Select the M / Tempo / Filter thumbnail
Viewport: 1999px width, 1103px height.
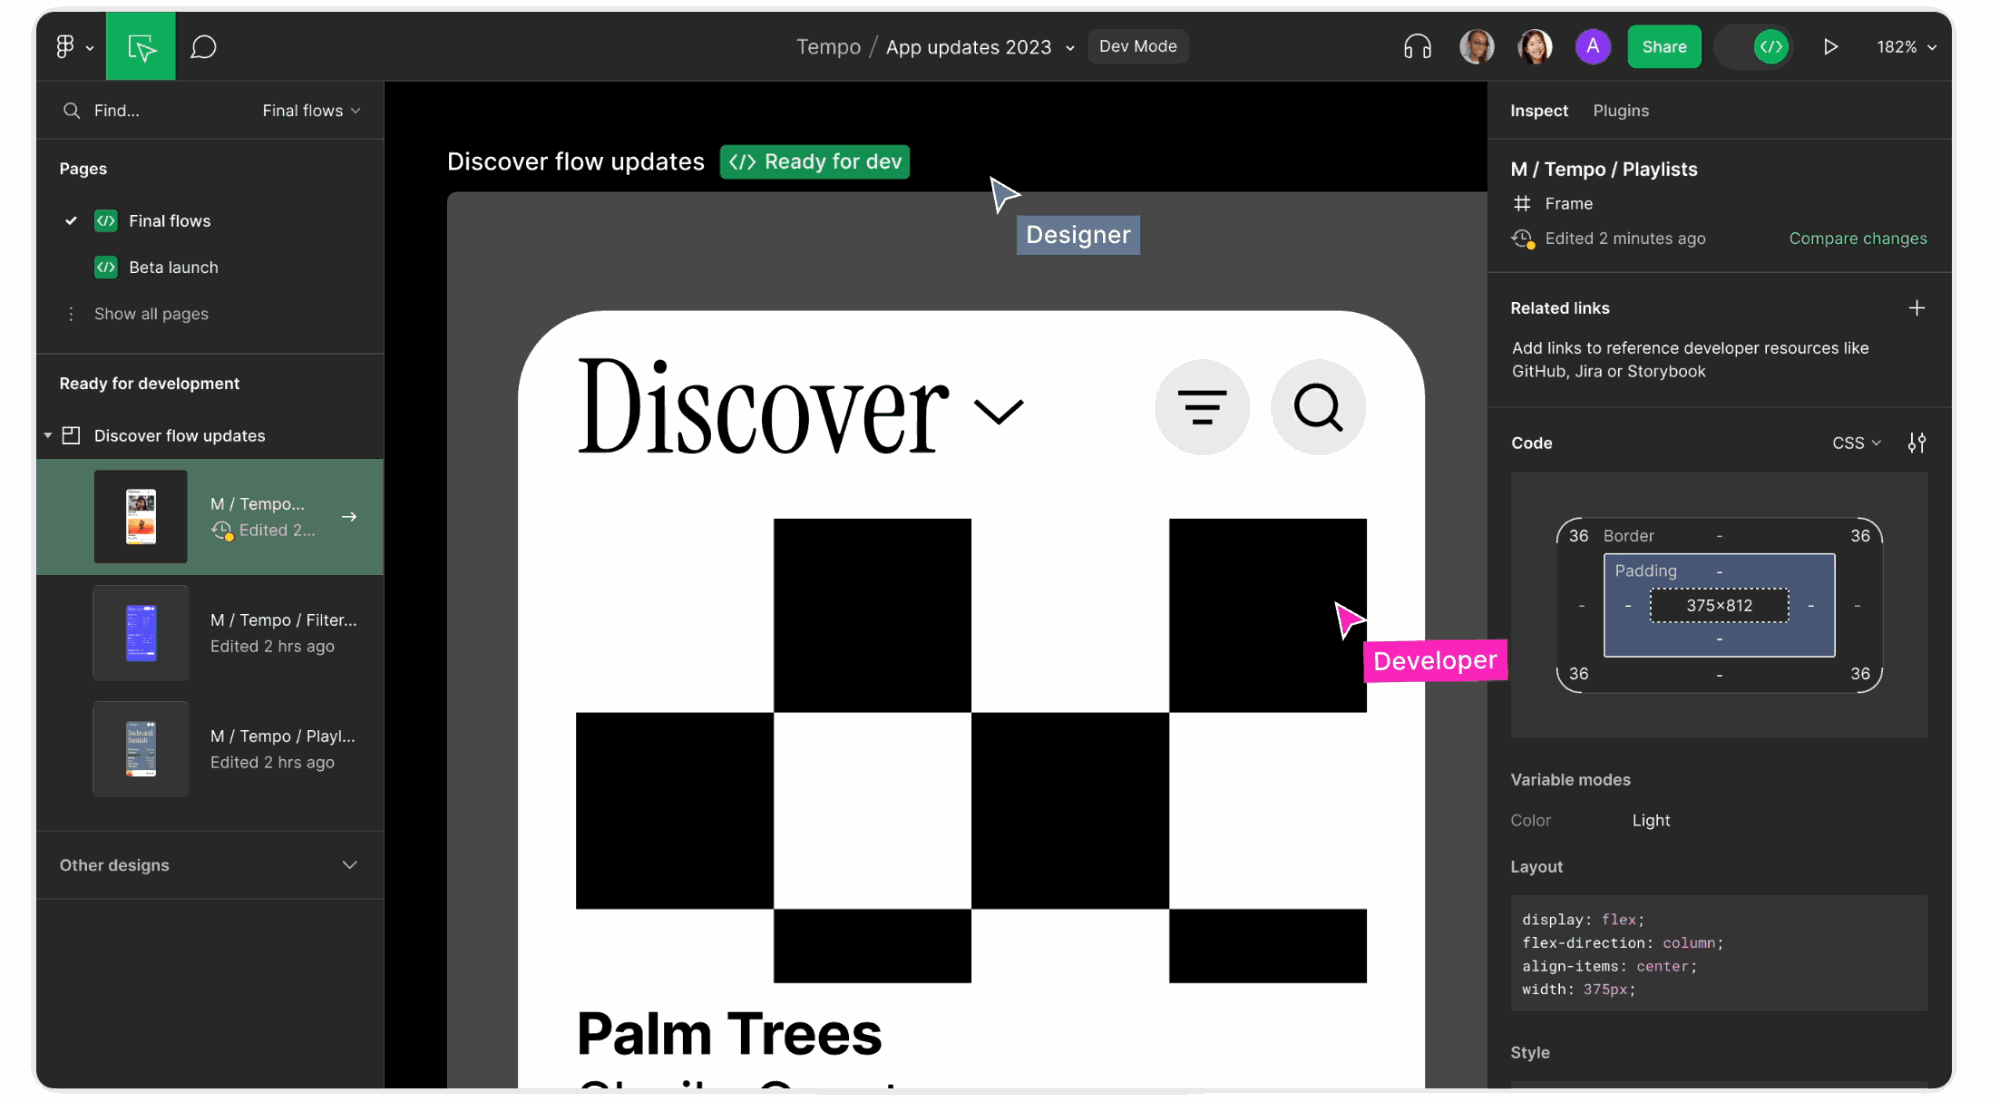(x=140, y=632)
